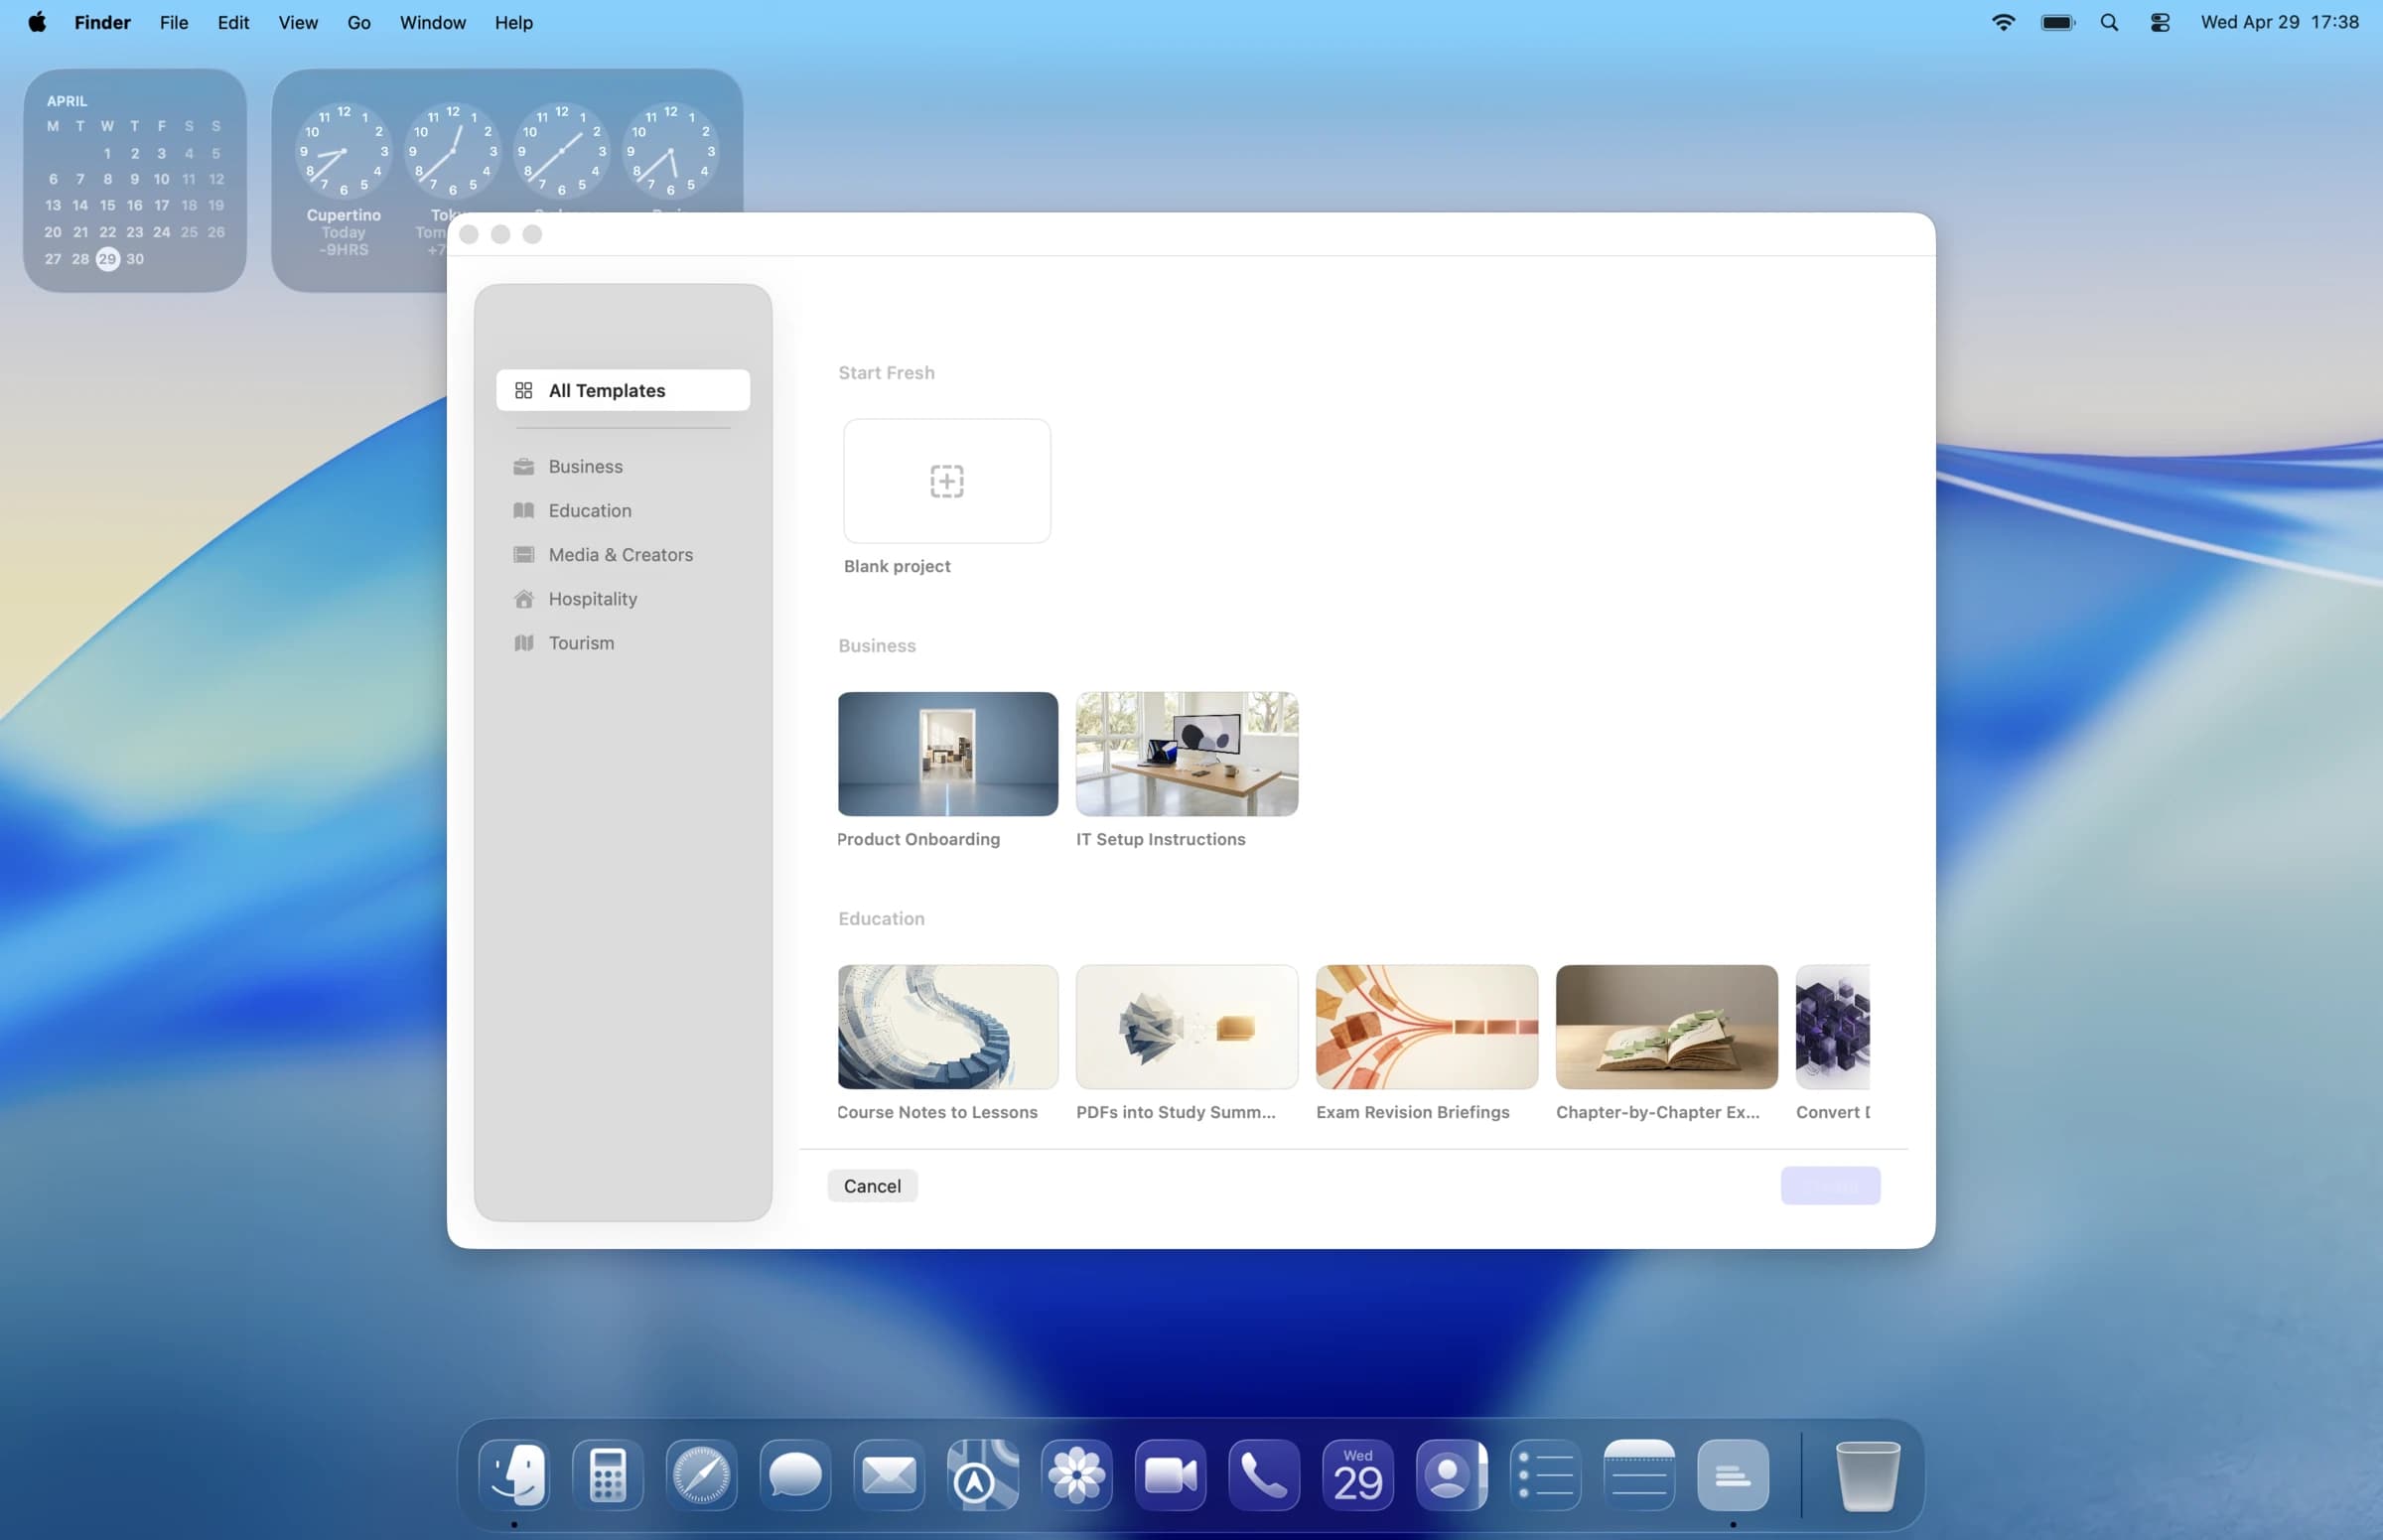Select All Templates in the sidebar
Screen dimensions: 2383x1540
[x=623, y=390]
